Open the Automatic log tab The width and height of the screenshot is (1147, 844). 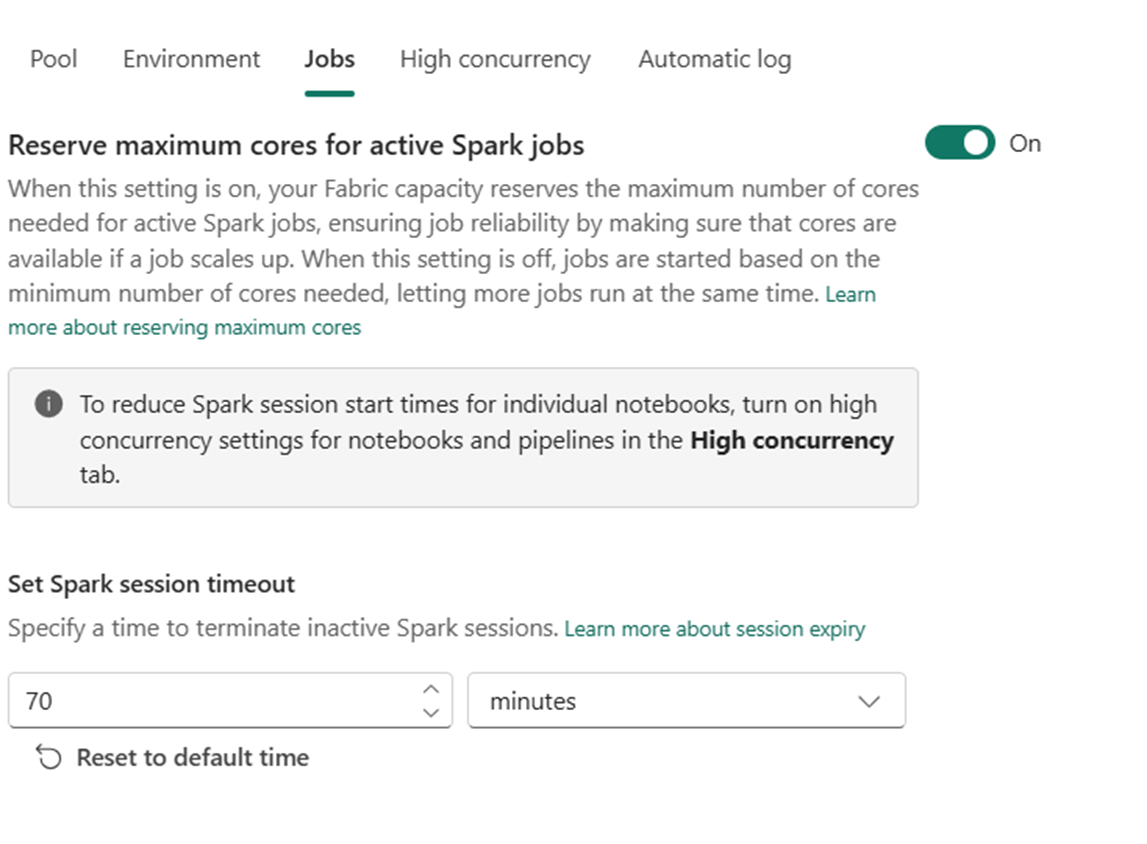click(715, 60)
